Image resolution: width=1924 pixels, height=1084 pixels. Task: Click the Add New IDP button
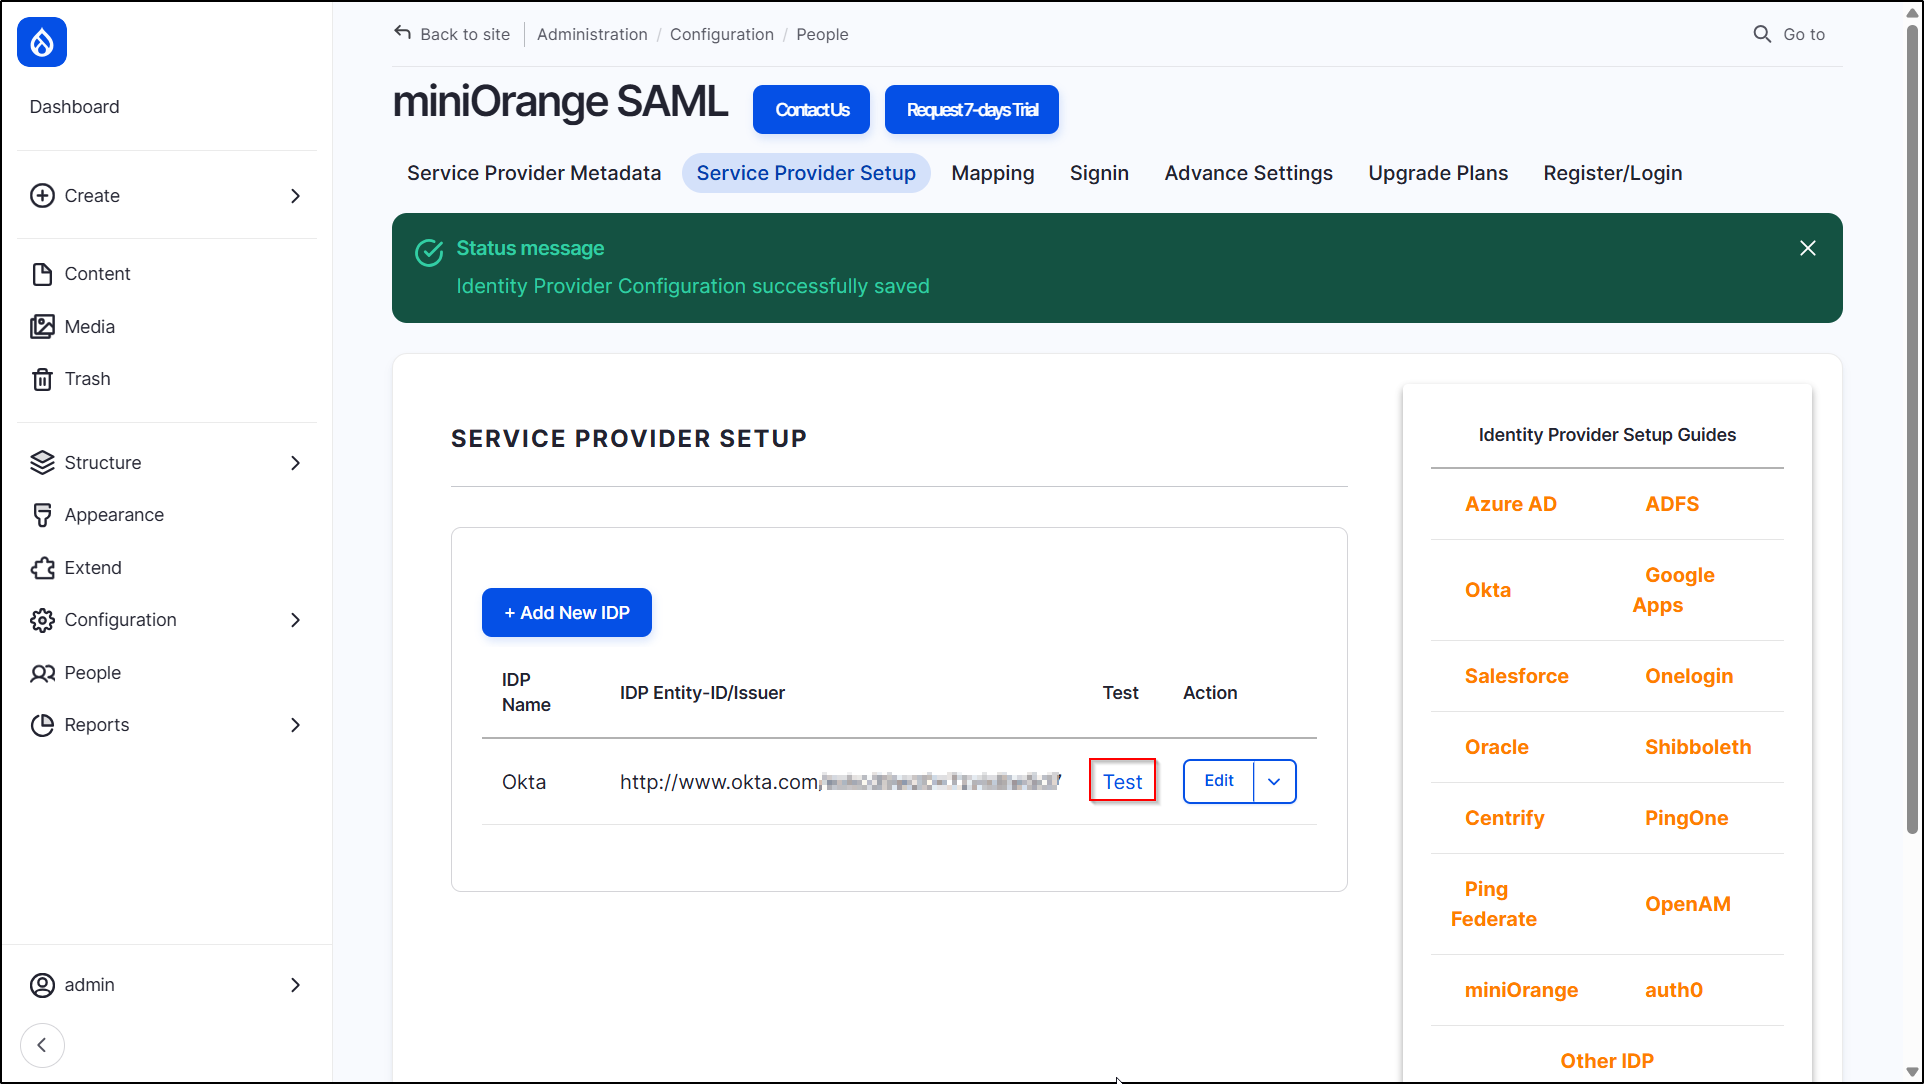point(566,612)
